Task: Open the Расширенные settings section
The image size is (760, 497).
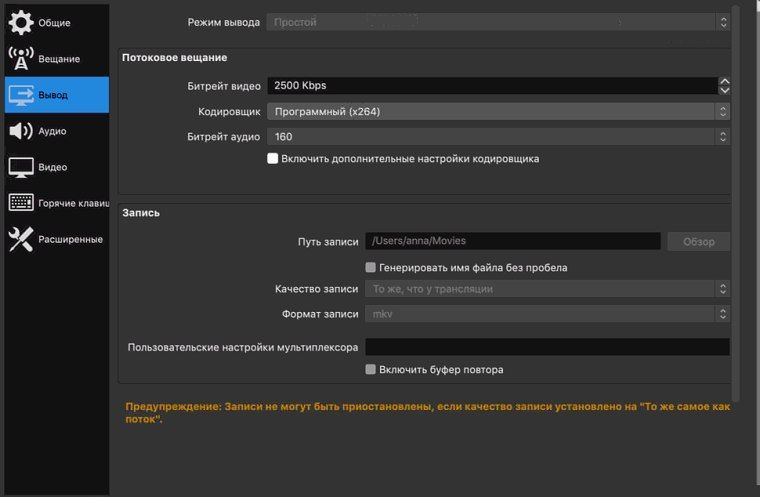Action: [x=57, y=239]
